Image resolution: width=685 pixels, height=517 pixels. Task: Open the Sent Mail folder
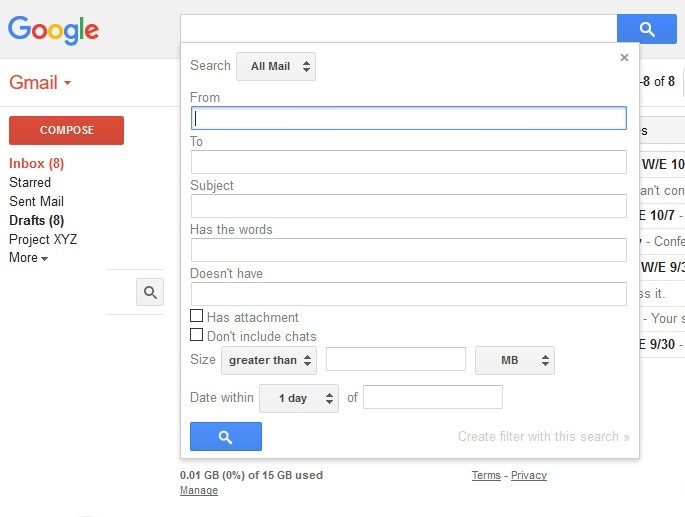click(x=36, y=201)
